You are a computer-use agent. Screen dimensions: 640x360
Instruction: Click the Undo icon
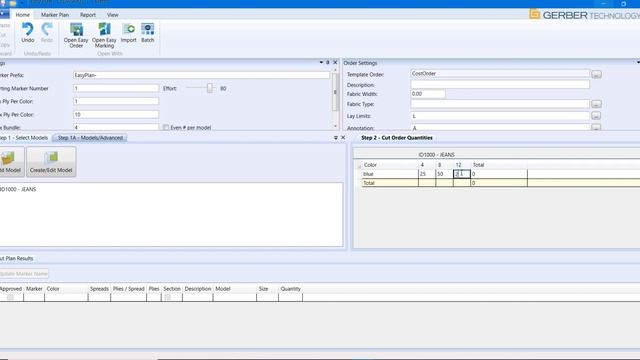[27, 32]
